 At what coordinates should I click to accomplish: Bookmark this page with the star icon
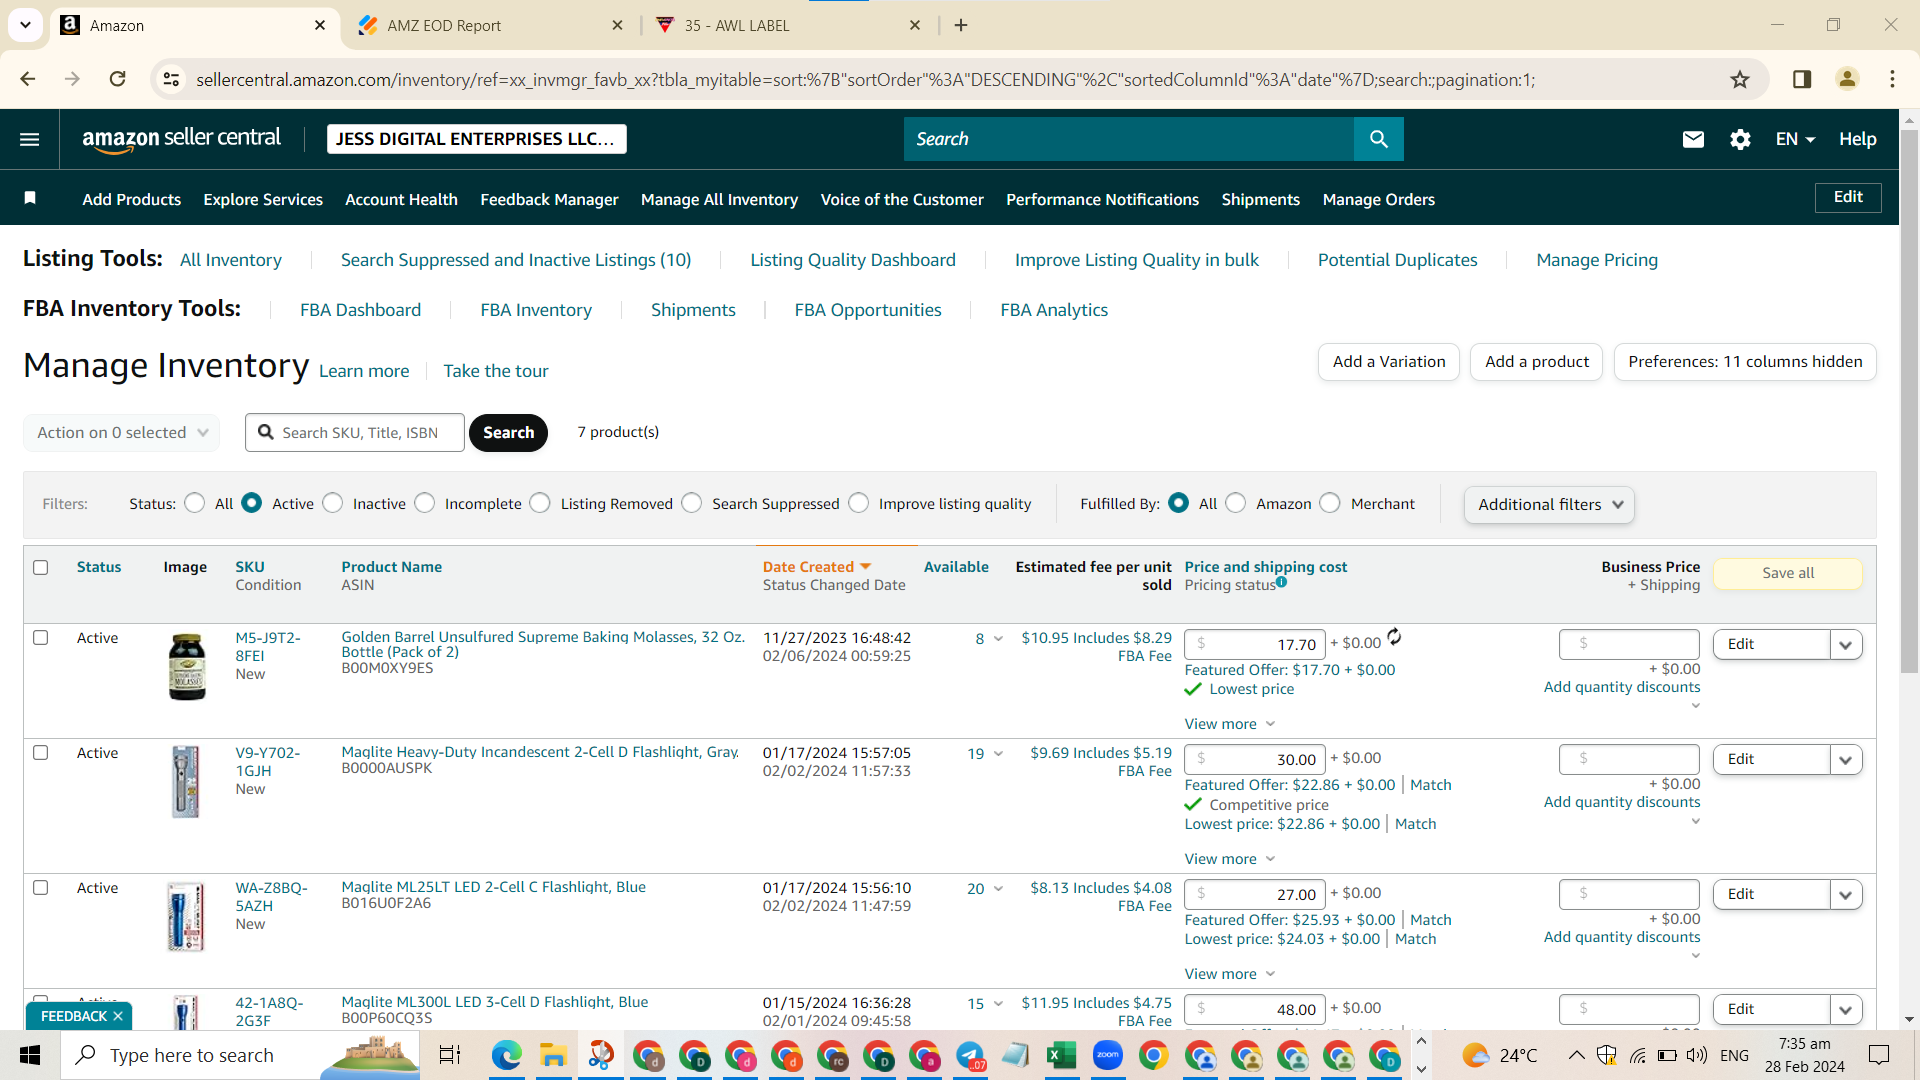tap(1740, 79)
